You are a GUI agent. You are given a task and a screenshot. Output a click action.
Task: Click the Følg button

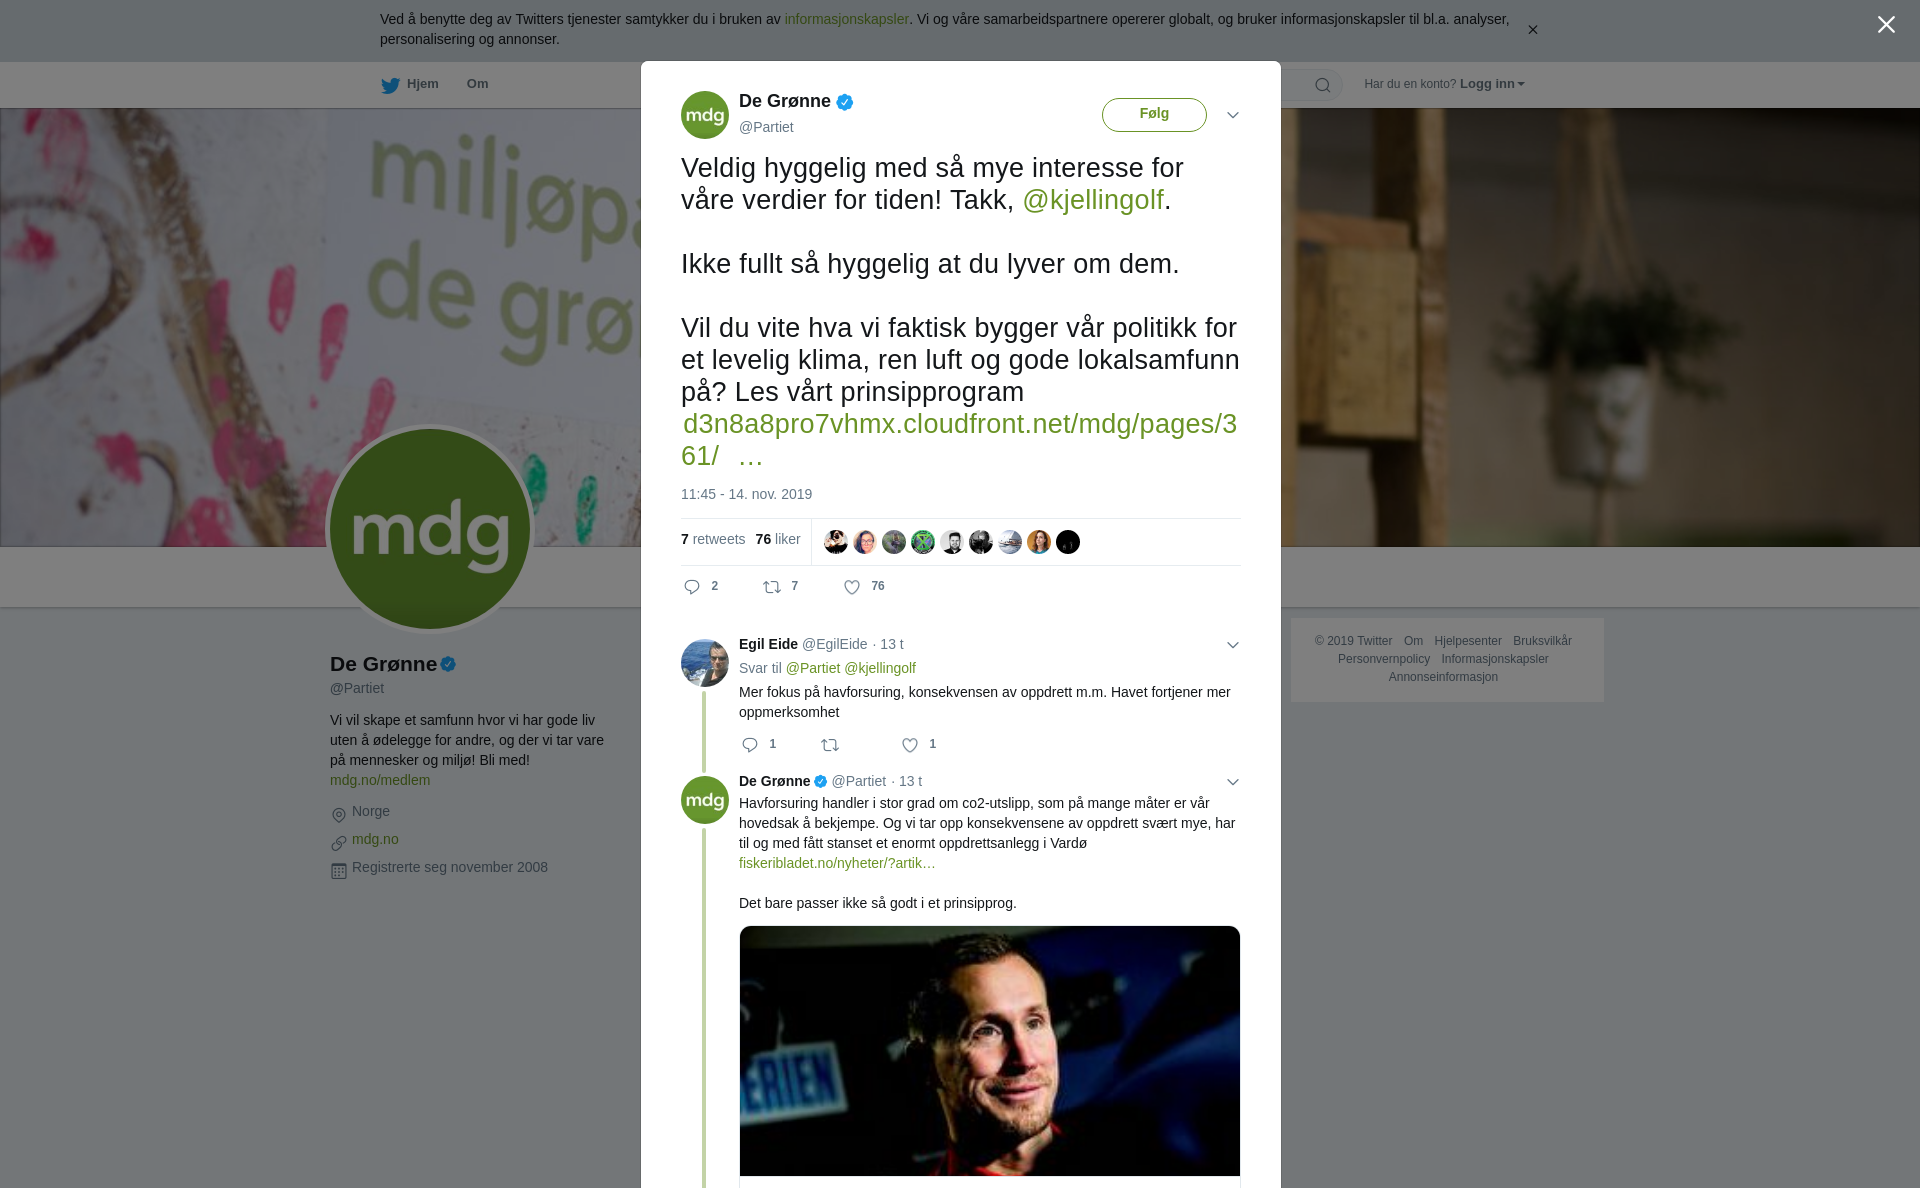1154,114
